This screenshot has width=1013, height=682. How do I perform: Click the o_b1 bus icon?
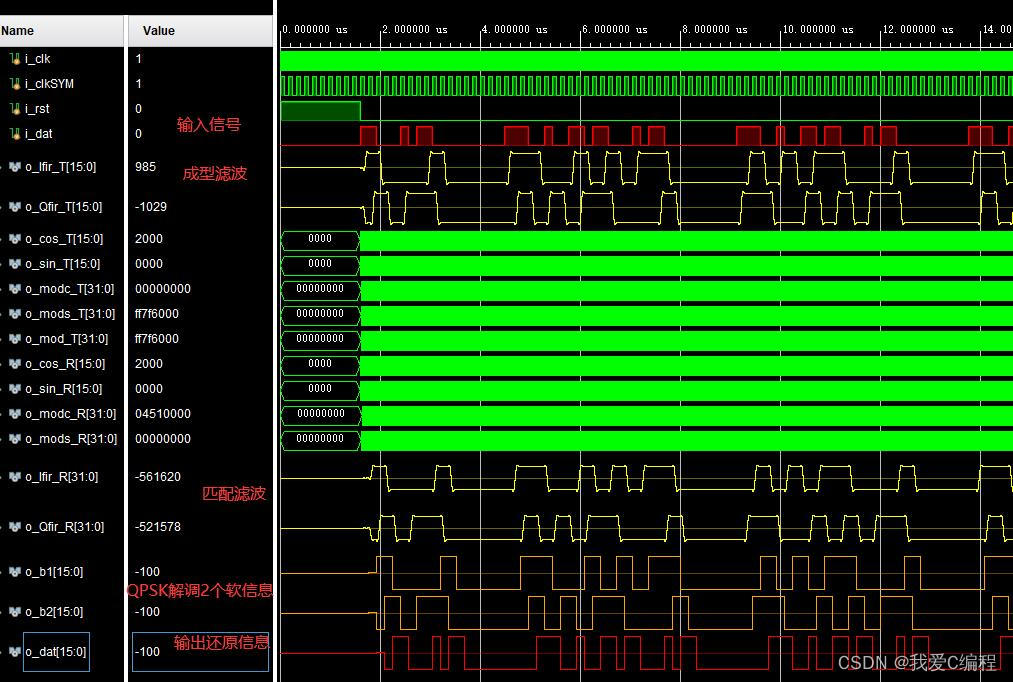(15, 572)
